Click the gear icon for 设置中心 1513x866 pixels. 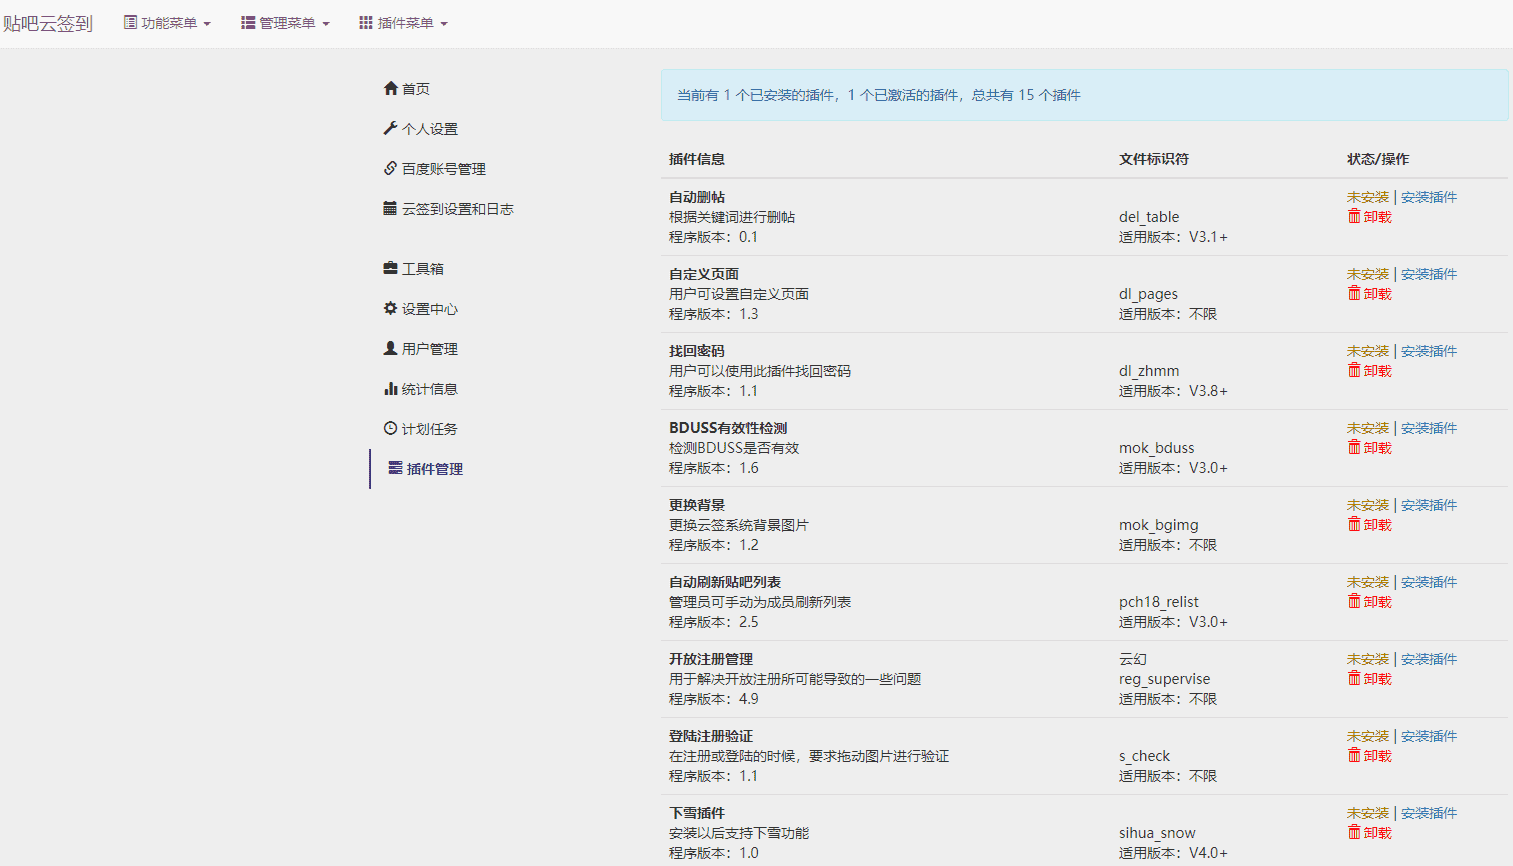pyautogui.click(x=391, y=308)
